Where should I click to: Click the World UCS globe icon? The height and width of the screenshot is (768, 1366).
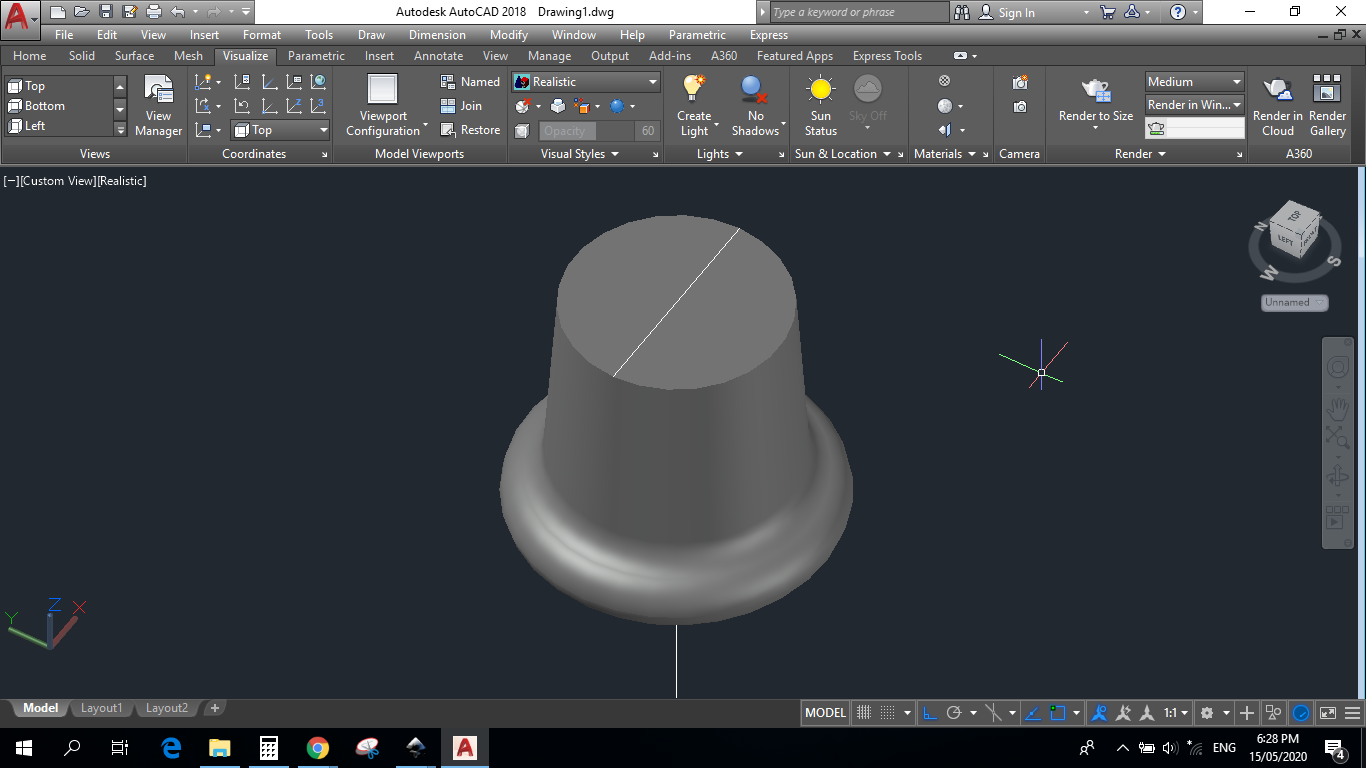[x=319, y=82]
